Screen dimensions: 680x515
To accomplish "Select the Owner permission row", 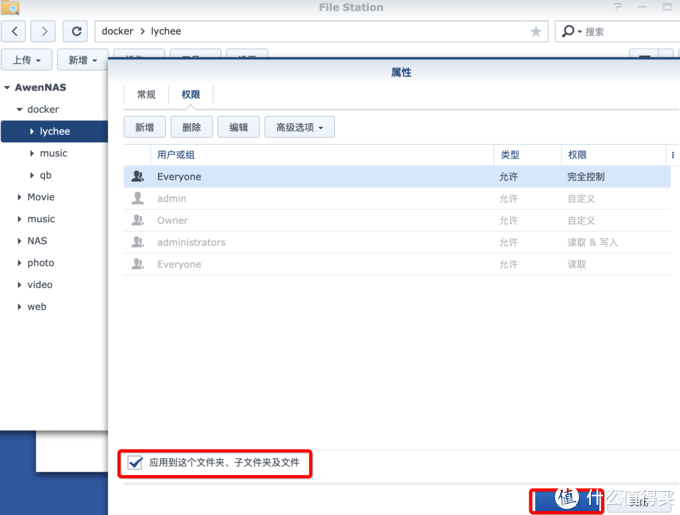I will (397, 220).
